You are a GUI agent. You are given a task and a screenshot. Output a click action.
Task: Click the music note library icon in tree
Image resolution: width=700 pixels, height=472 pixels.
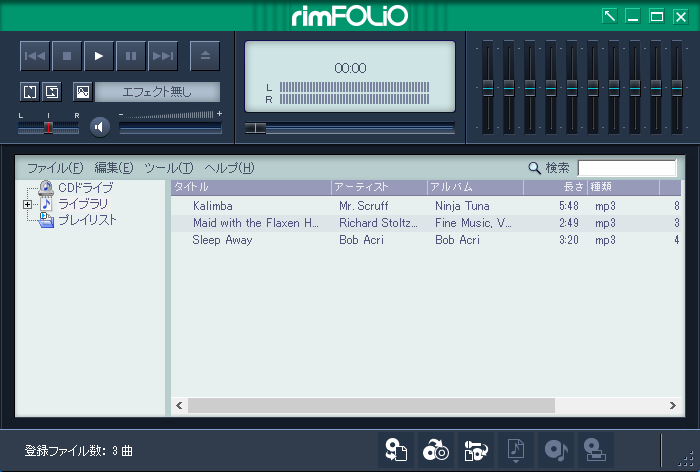[46, 204]
